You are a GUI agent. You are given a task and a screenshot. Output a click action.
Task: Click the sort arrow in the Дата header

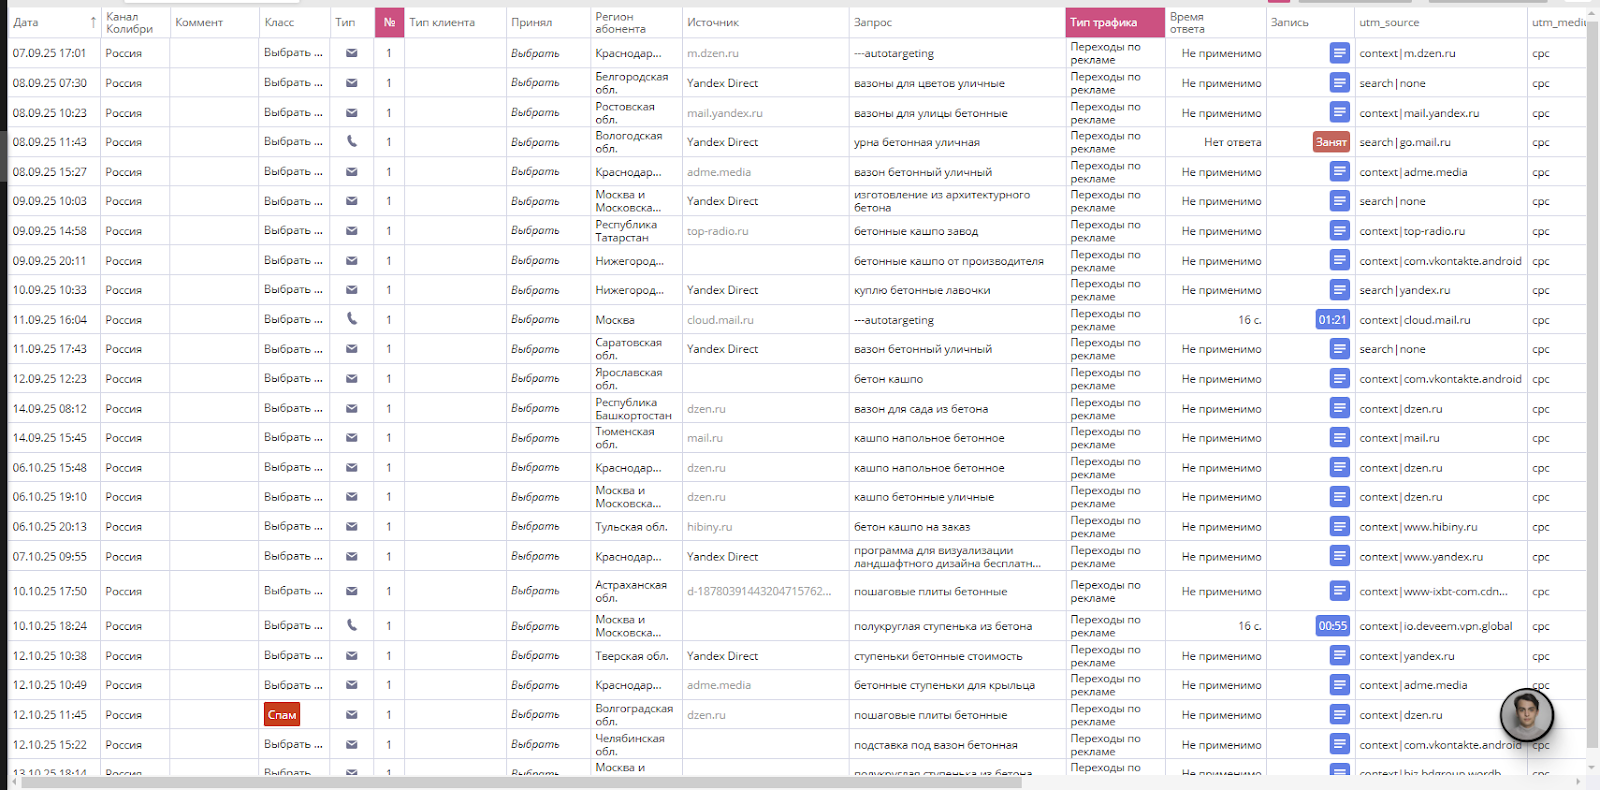[93, 22]
